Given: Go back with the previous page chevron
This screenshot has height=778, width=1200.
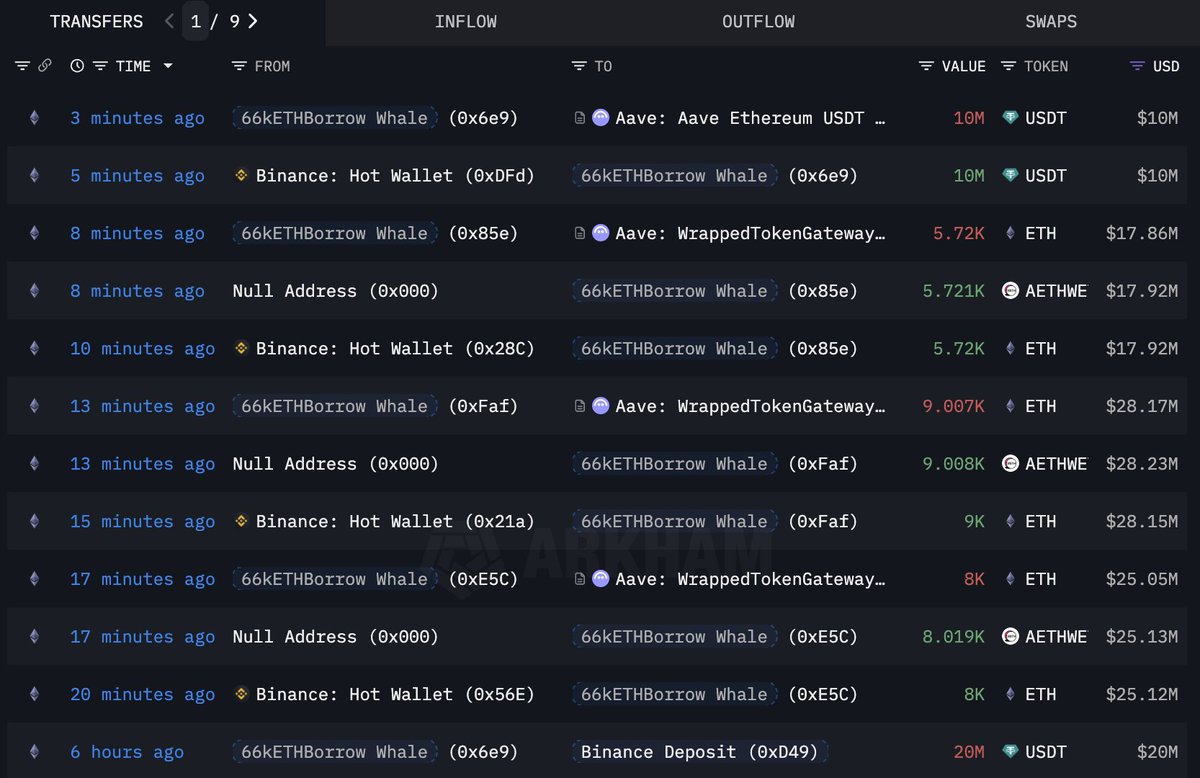Looking at the screenshot, I should pyautogui.click(x=169, y=20).
